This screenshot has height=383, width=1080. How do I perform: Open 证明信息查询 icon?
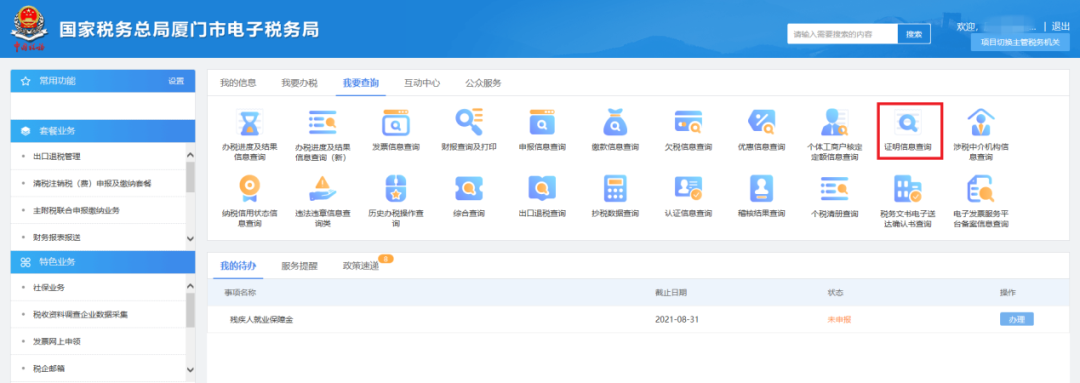coord(908,123)
